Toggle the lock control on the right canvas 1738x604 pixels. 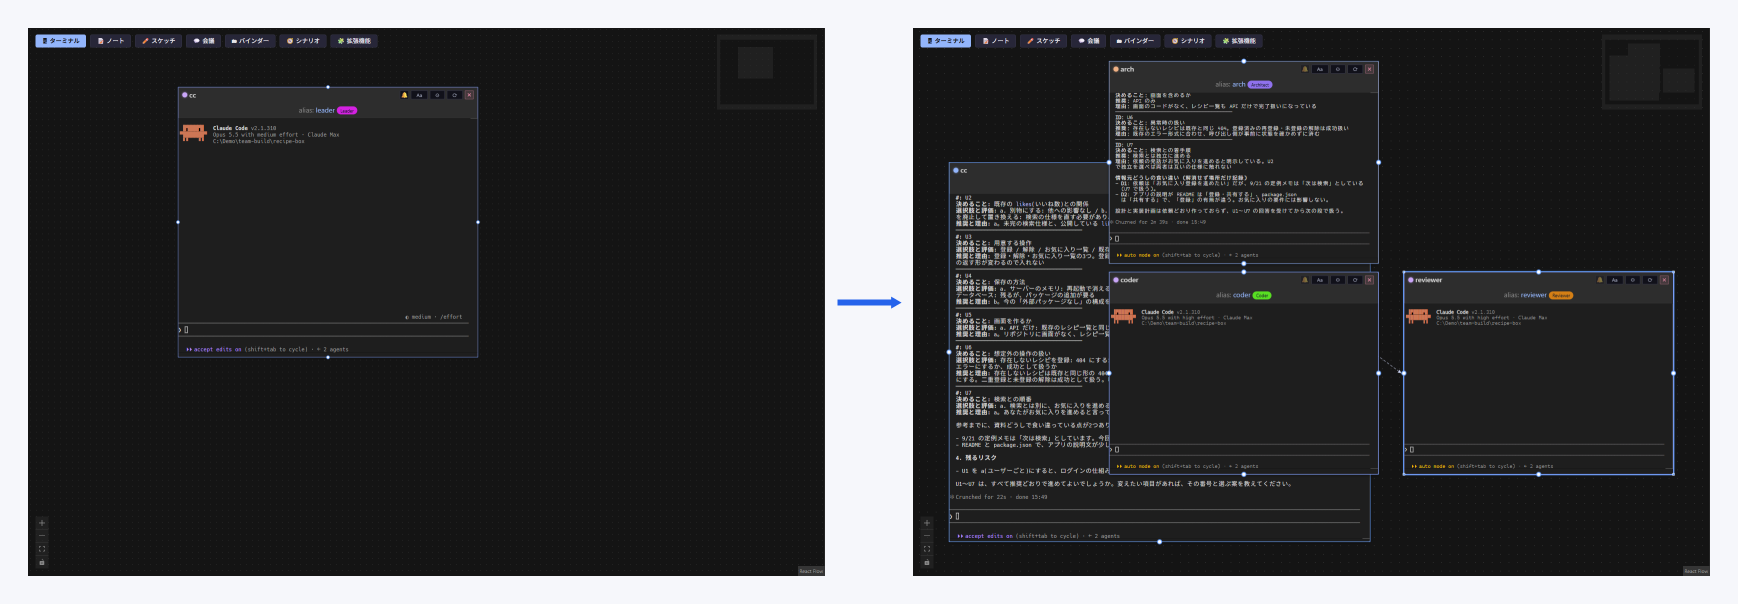pyautogui.click(x=927, y=562)
